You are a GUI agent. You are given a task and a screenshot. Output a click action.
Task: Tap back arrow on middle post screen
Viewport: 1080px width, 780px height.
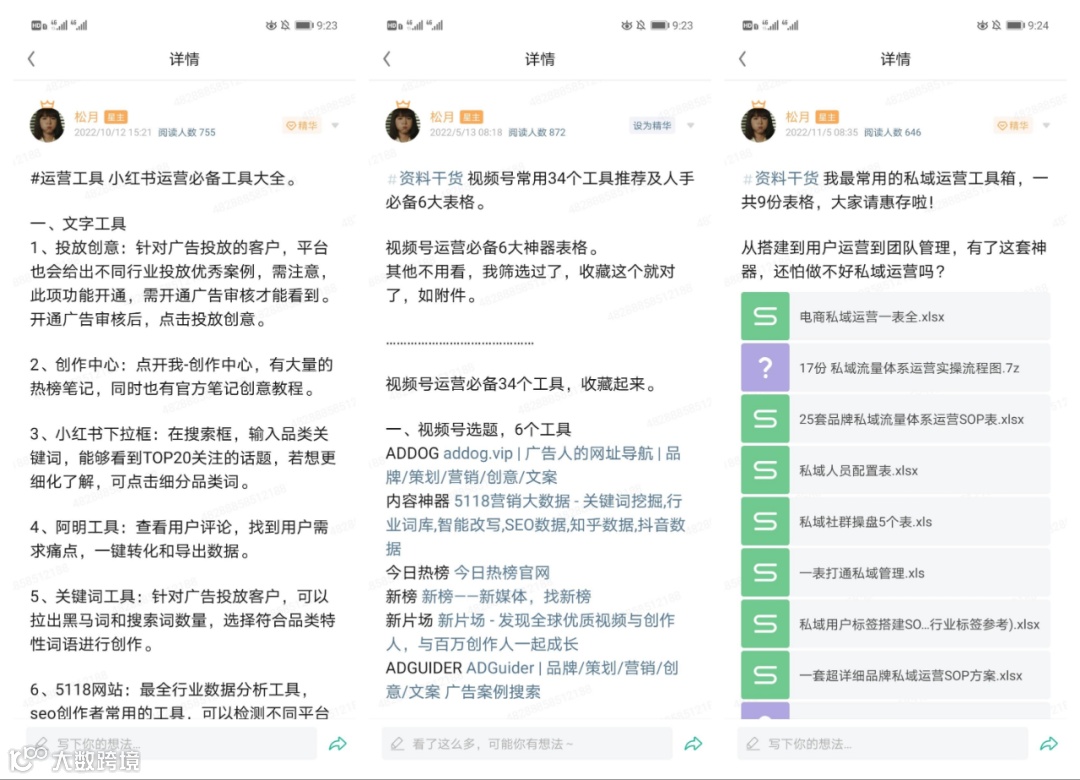pyautogui.click(x=387, y=59)
